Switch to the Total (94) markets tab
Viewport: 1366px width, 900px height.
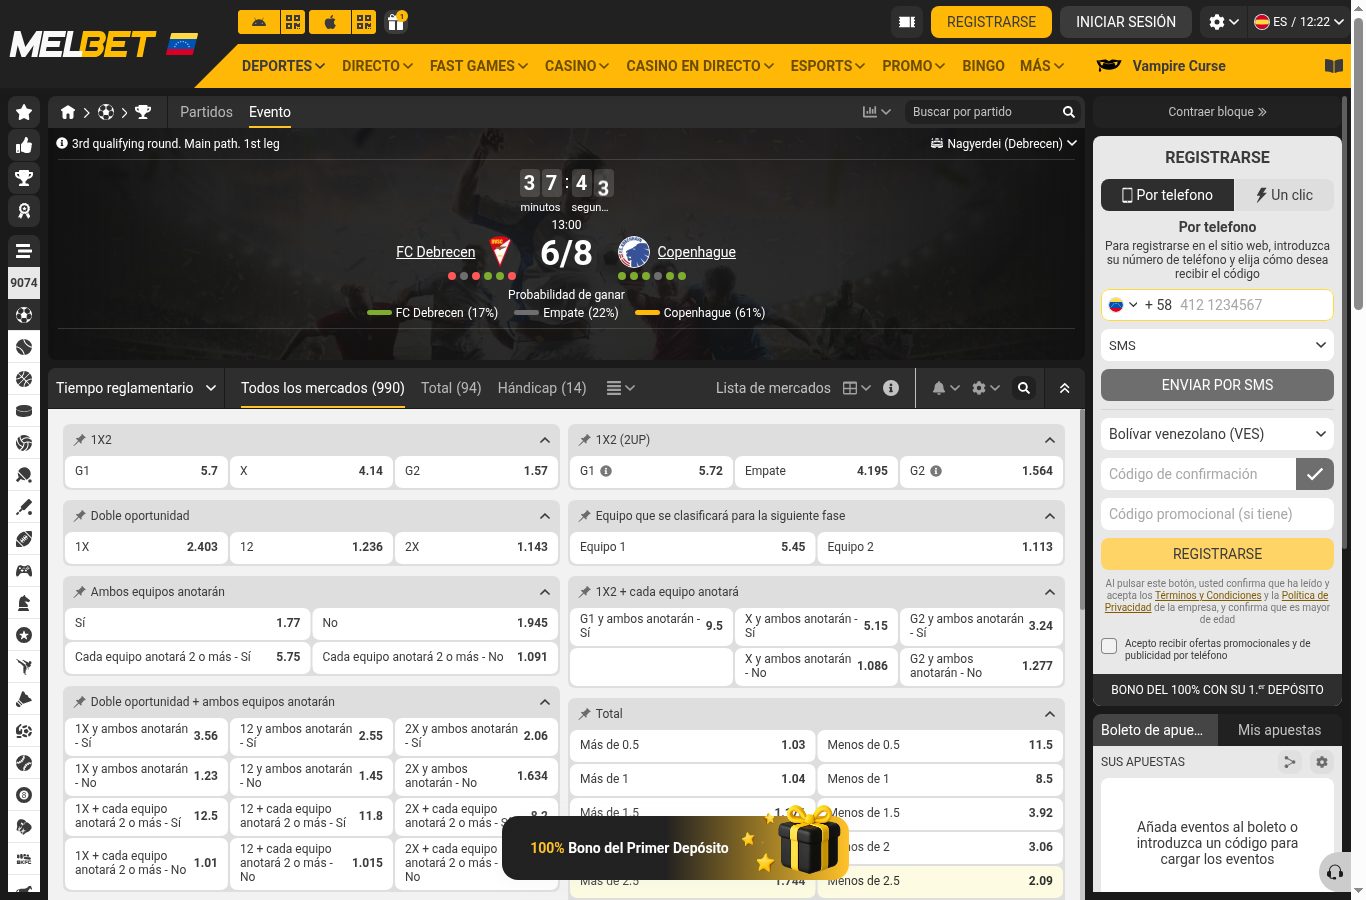coord(451,388)
